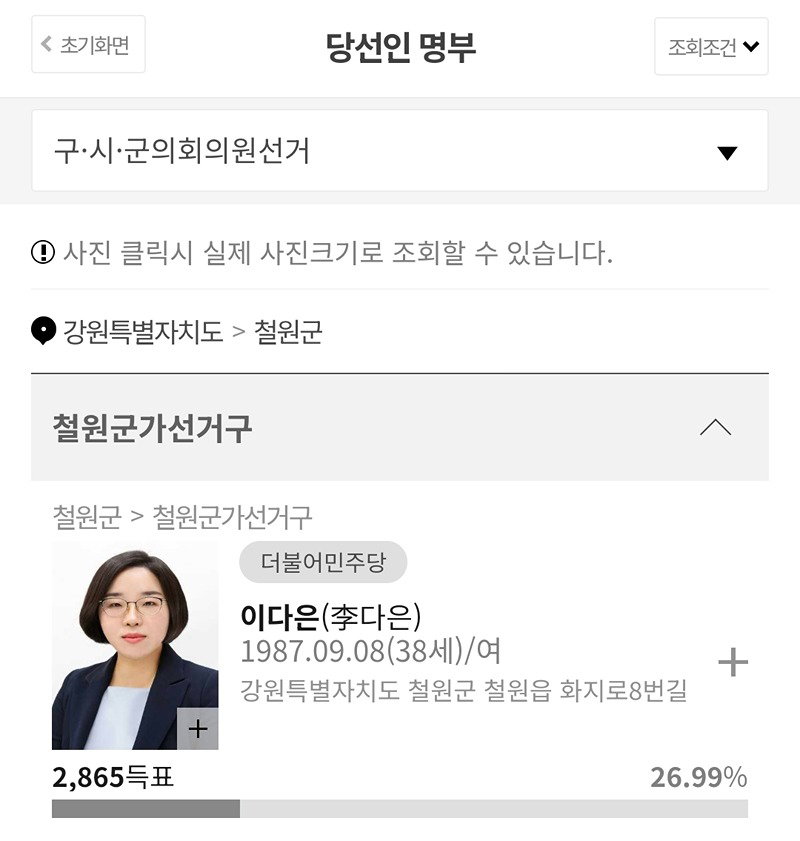800x841 pixels.
Task: Select 강원특별자치도 in the breadcrumb
Action: pos(143,331)
